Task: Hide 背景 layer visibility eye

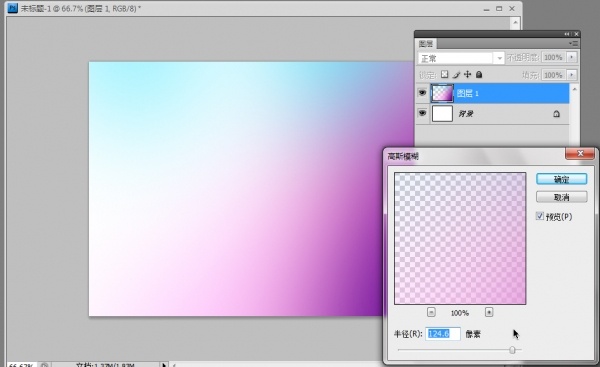Action: [422, 113]
